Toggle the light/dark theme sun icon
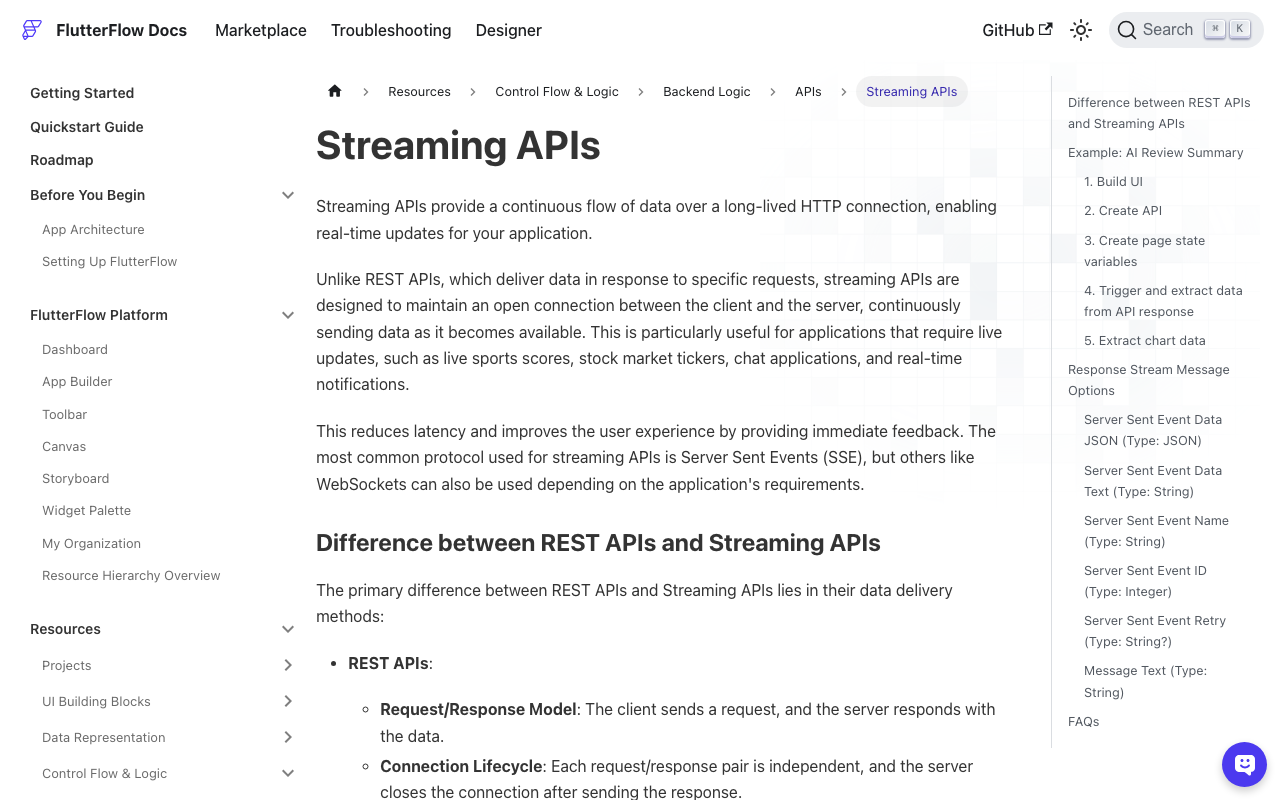Image resolution: width=1280 pixels, height=800 pixels. 1081,30
